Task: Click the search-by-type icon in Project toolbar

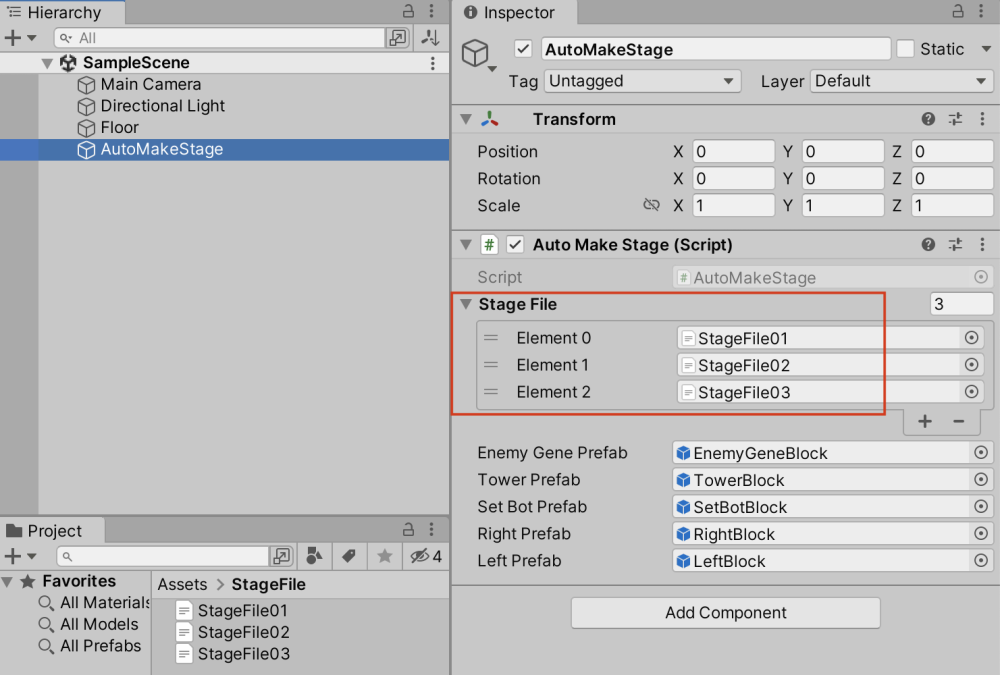Action: click(x=315, y=556)
